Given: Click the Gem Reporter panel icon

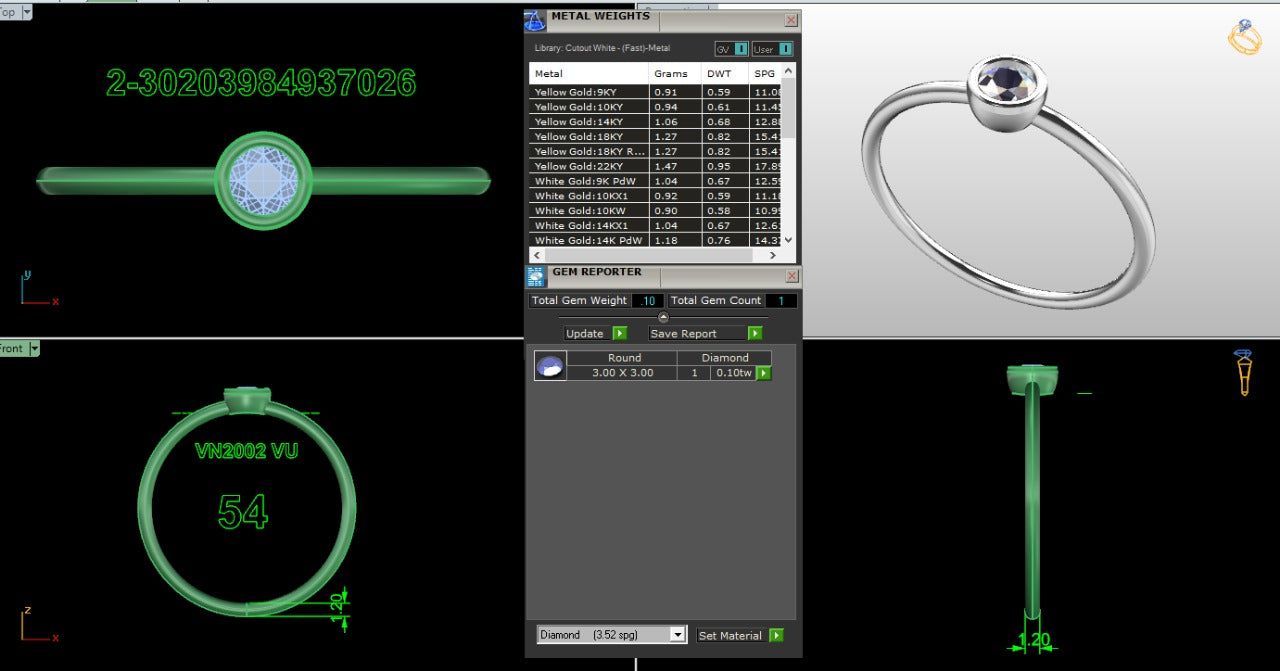Looking at the screenshot, I should click(x=535, y=277).
